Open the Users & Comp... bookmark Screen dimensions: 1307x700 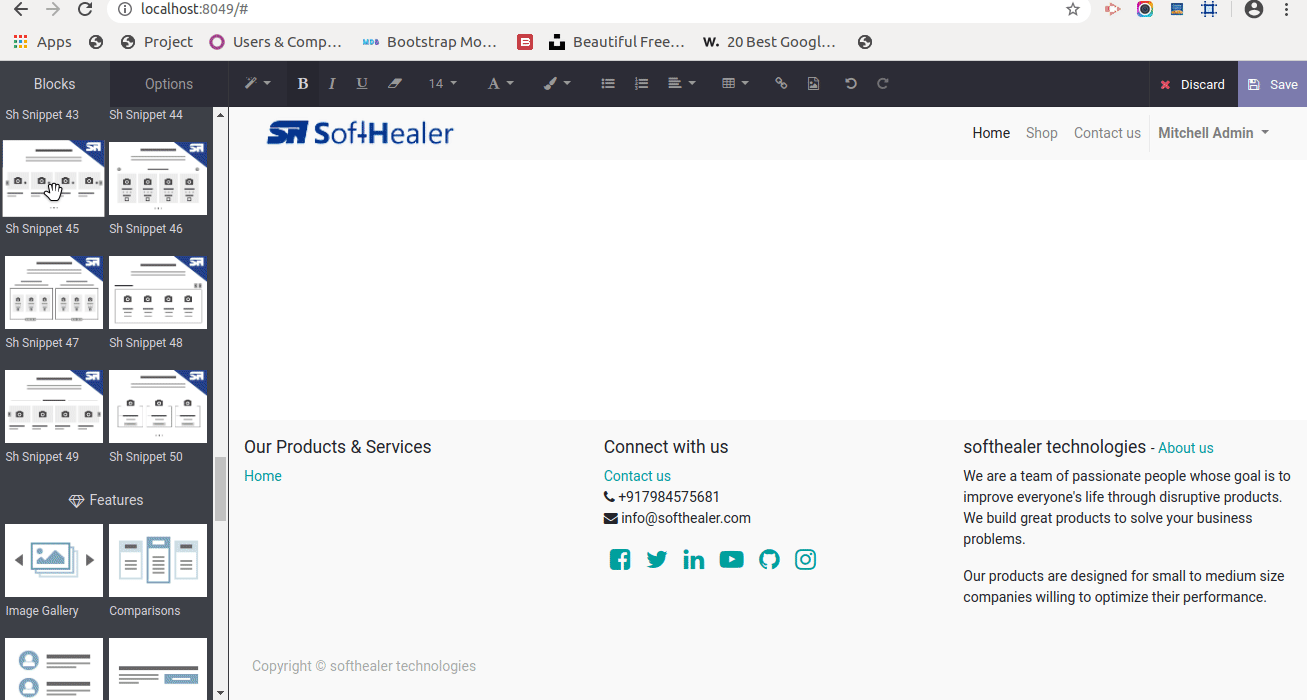point(276,42)
